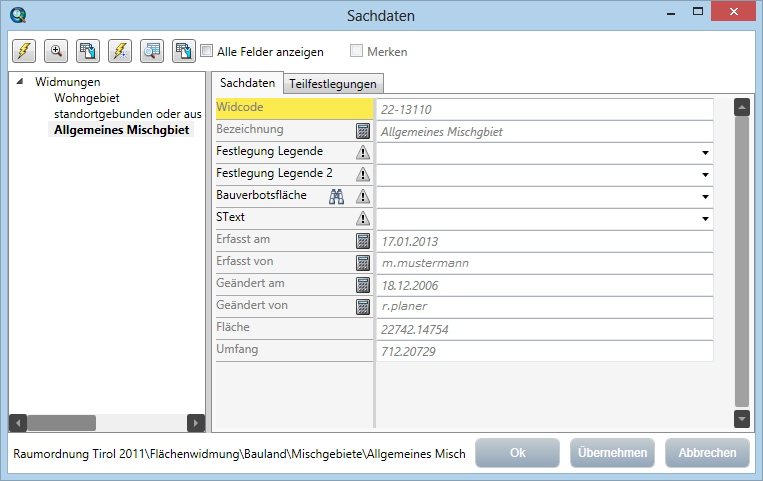Select the standortgebunden oder aus tree item
Image resolution: width=763 pixels, height=481 pixels.
point(127,114)
